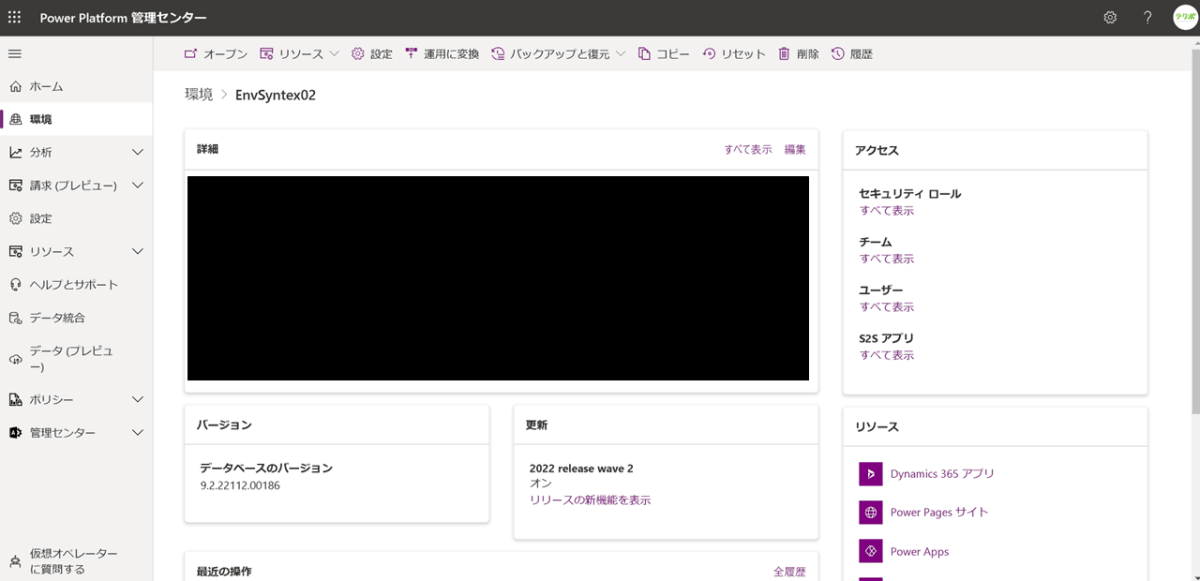Image resolution: width=1200 pixels, height=581 pixels.
Task: Open the app launcher waffle icon
Action: coord(14,17)
